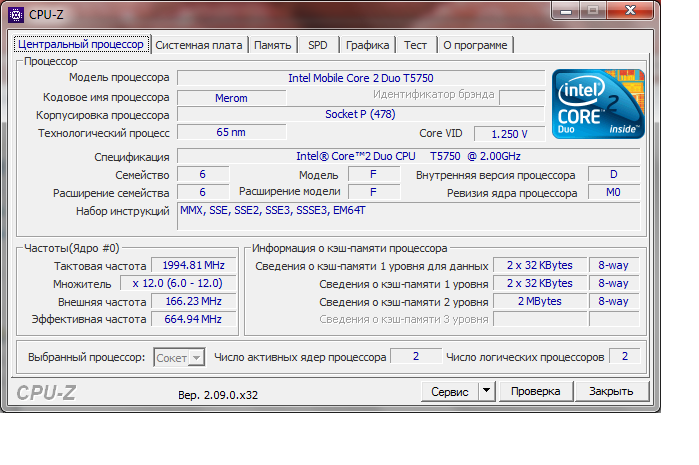Click the Merom code name value

click(x=231, y=98)
